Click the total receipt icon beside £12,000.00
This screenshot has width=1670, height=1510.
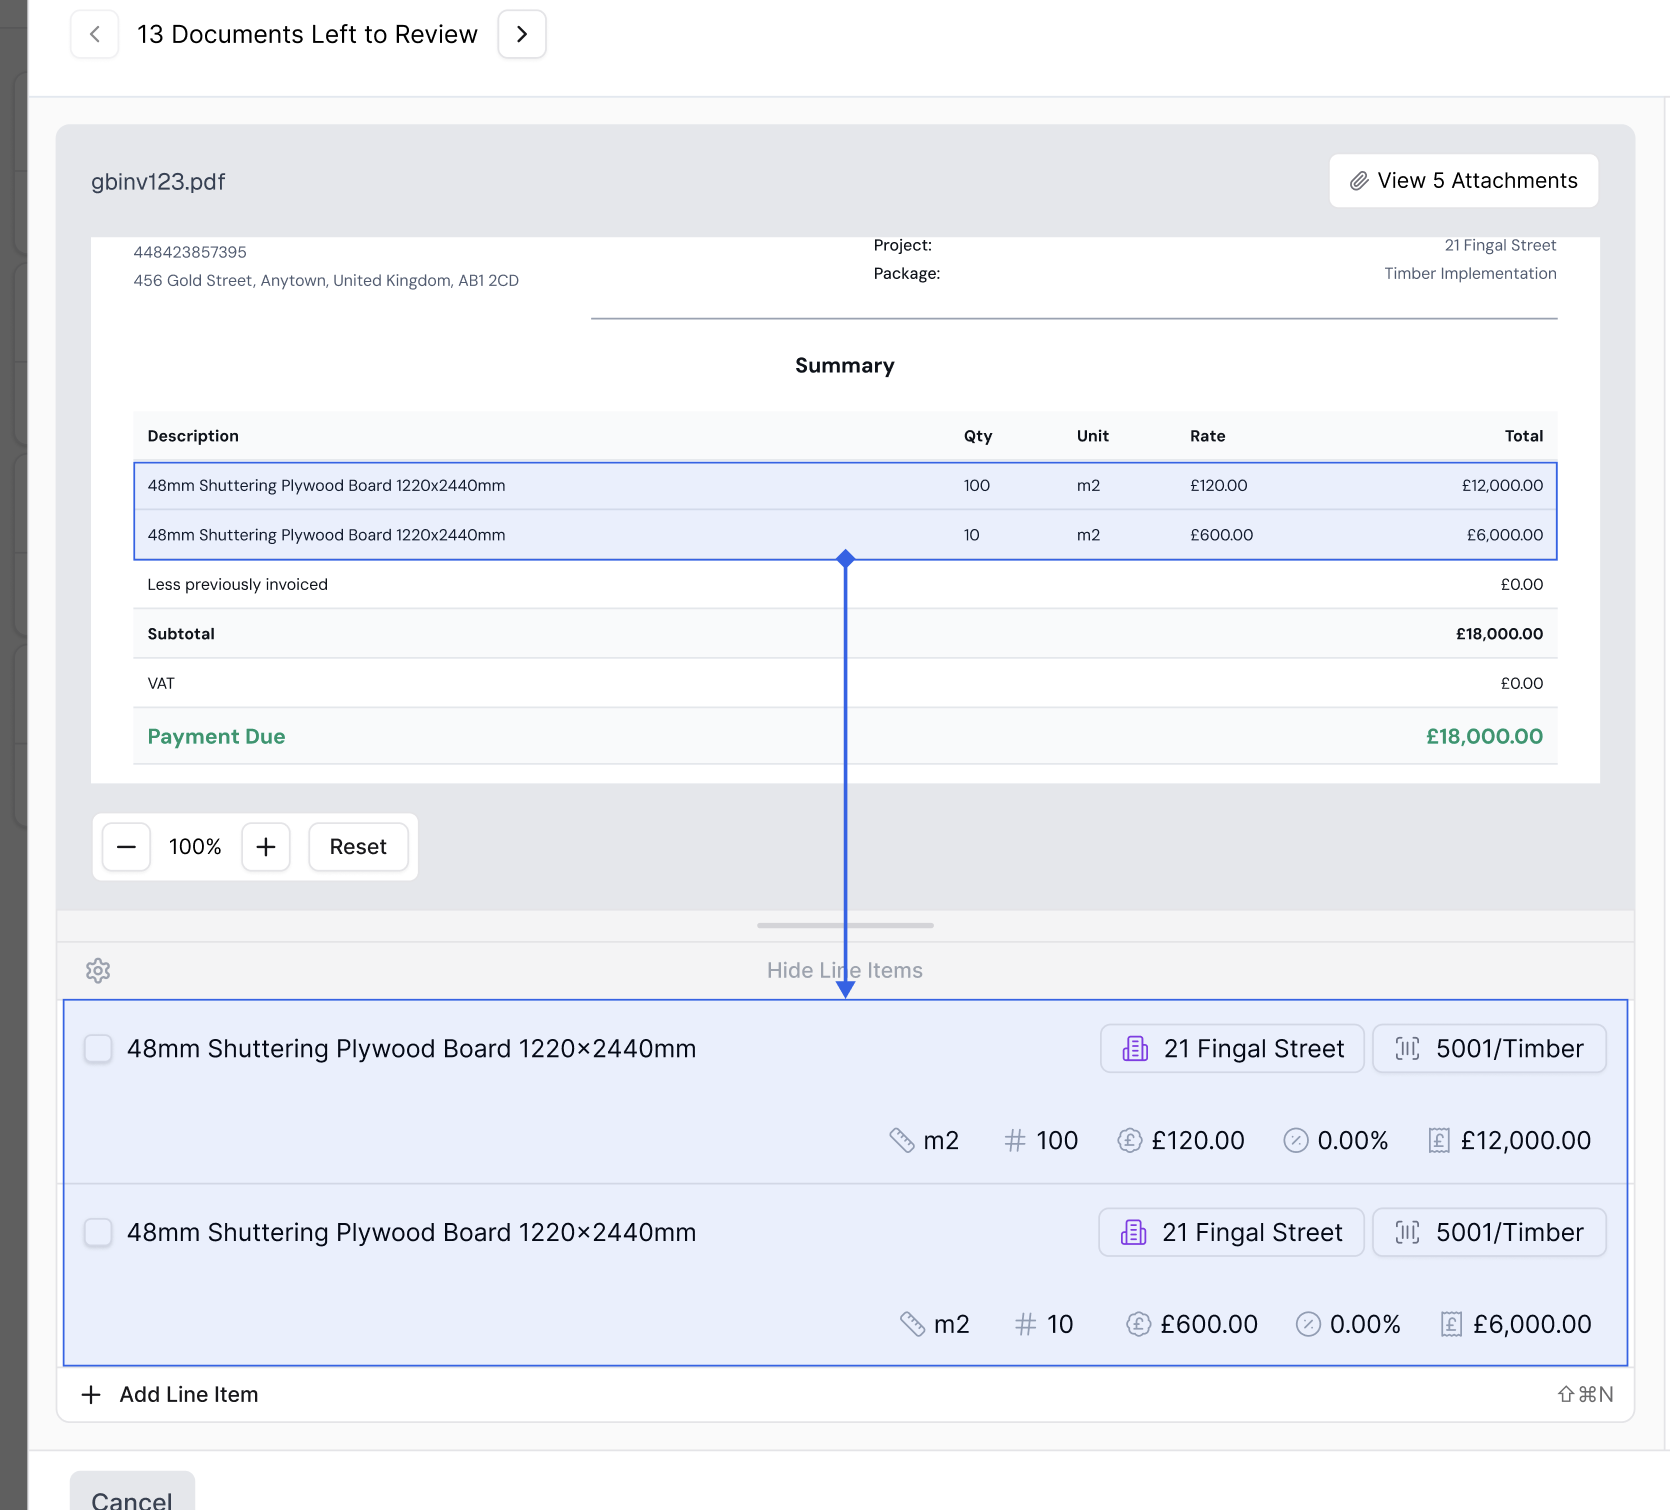1439,1141
